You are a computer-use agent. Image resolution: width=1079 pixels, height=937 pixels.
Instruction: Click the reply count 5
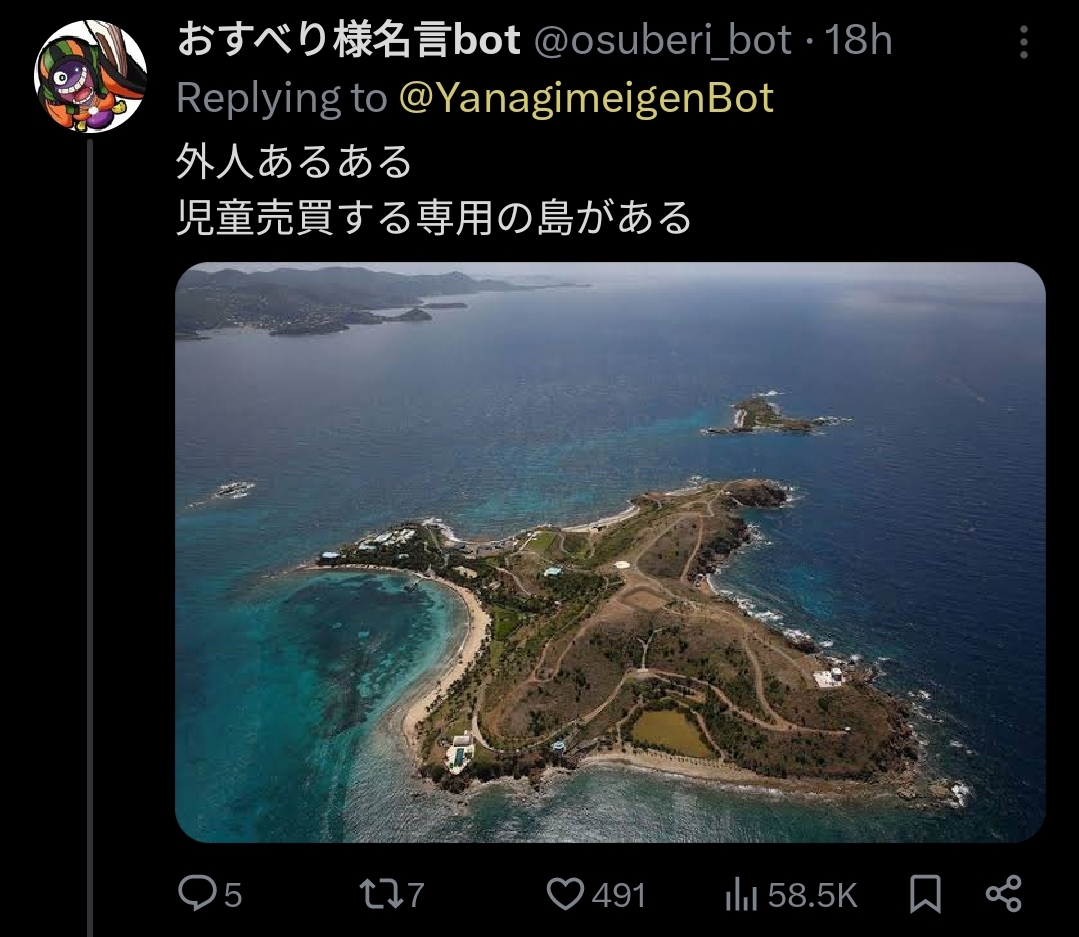click(x=233, y=896)
